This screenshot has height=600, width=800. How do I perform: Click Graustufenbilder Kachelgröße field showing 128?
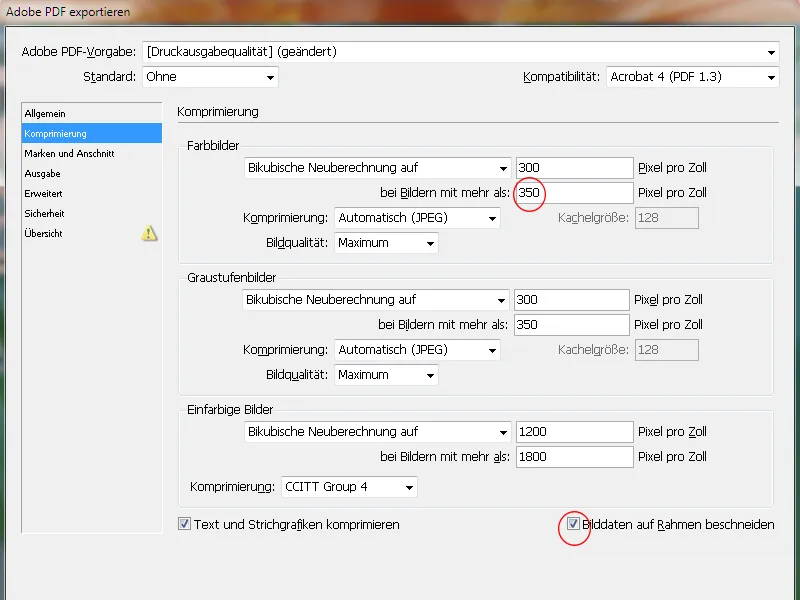[667, 350]
